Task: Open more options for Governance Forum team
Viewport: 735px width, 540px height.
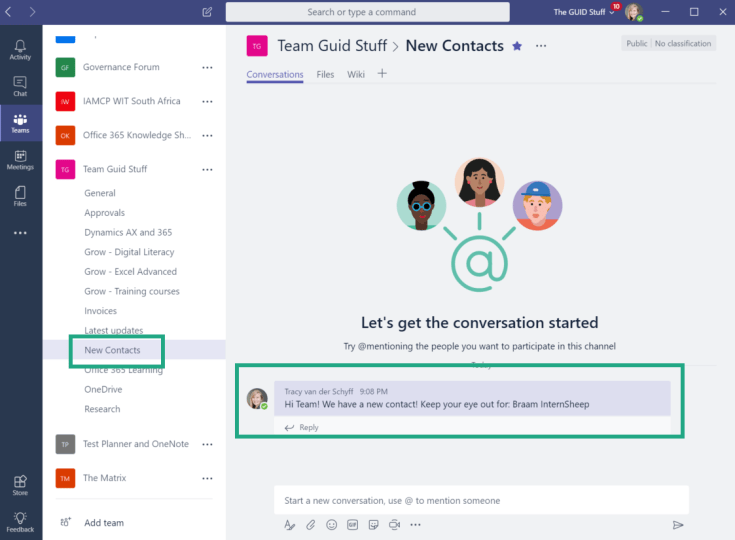Action: [207, 67]
